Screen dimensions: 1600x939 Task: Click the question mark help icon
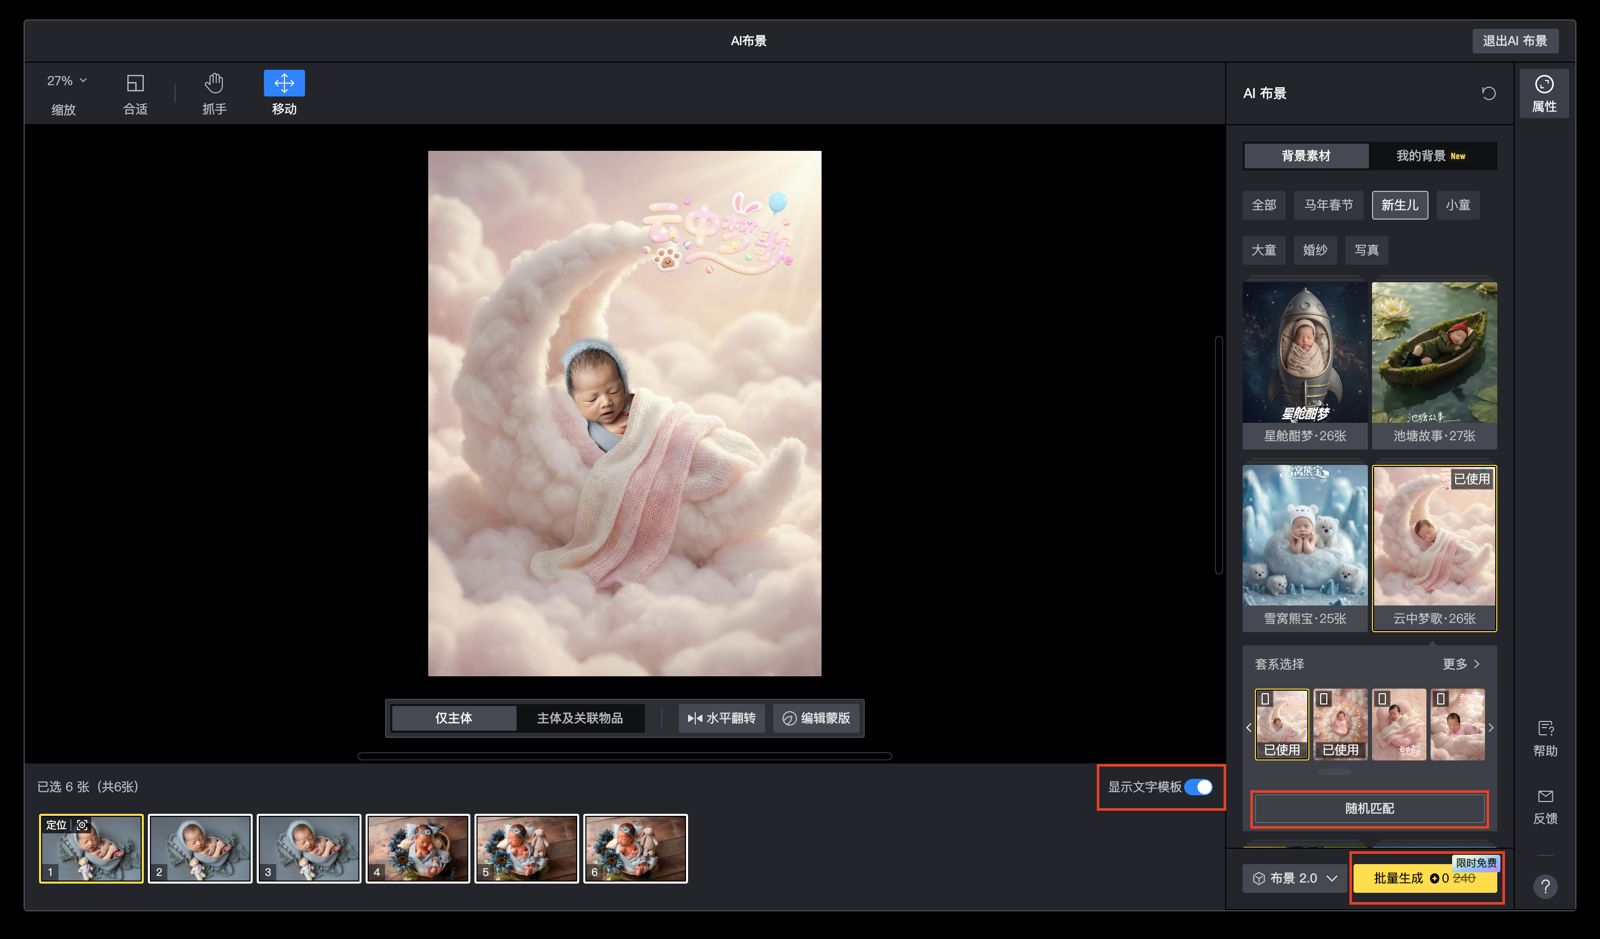pyautogui.click(x=1545, y=886)
